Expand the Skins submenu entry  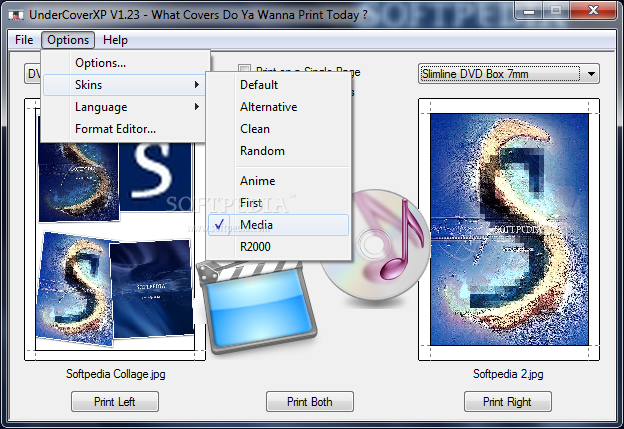[124, 85]
